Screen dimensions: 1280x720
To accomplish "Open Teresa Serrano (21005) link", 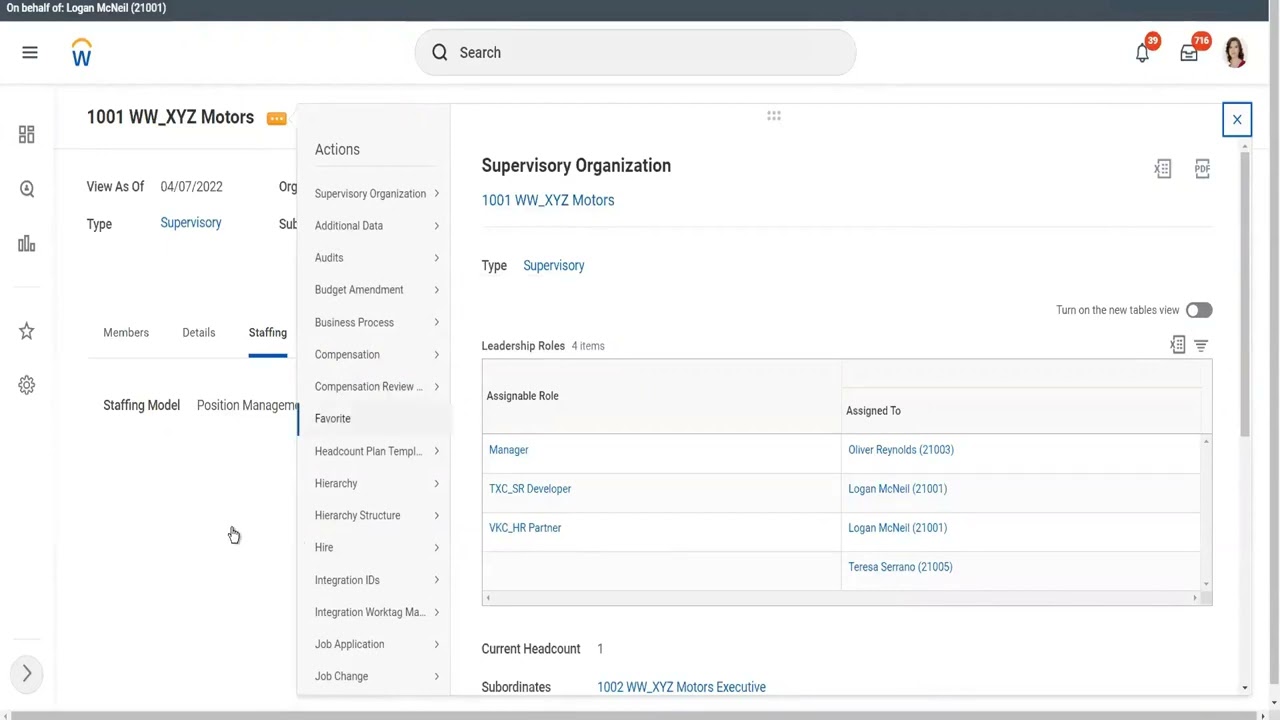I will point(900,567).
